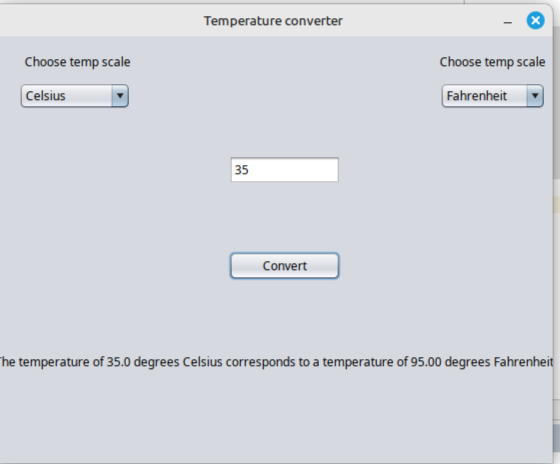560x464 pixels.
Task: Click the "Temperature converter" title bar text
Action: (x=273, y=21)
